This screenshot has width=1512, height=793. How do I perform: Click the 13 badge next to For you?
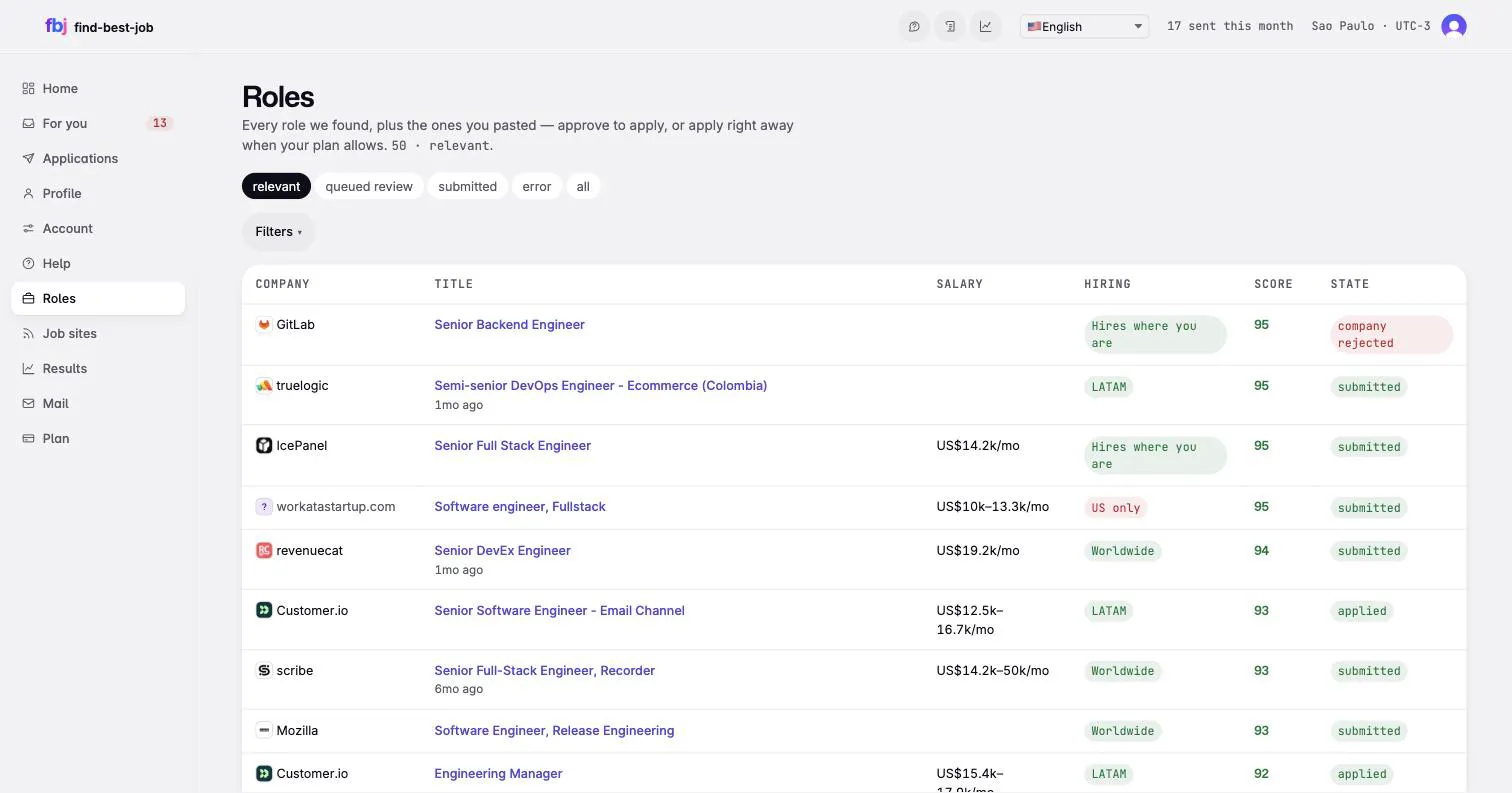(x=160, y=124)
